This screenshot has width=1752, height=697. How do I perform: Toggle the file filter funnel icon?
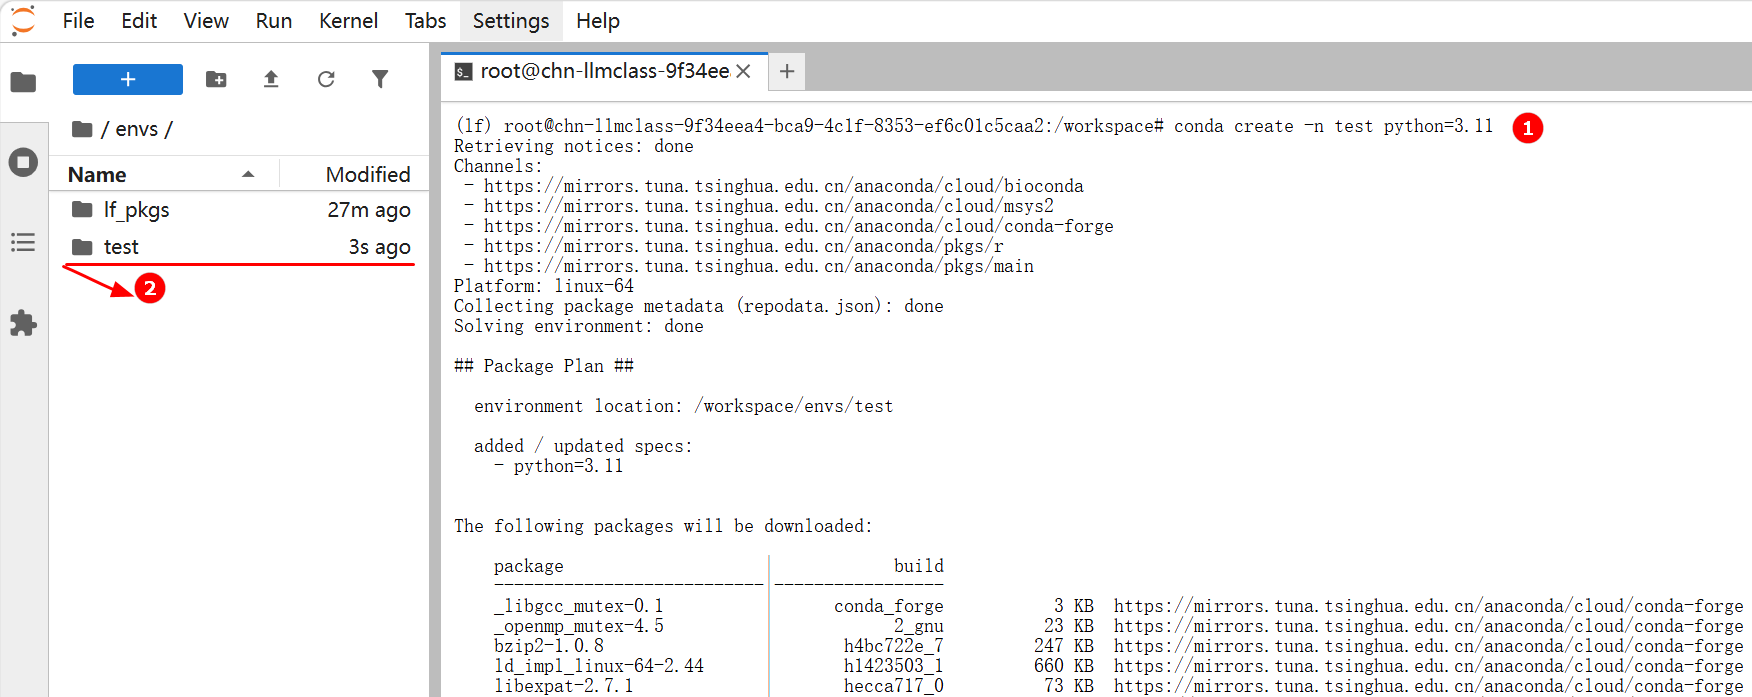click(380, 79)
